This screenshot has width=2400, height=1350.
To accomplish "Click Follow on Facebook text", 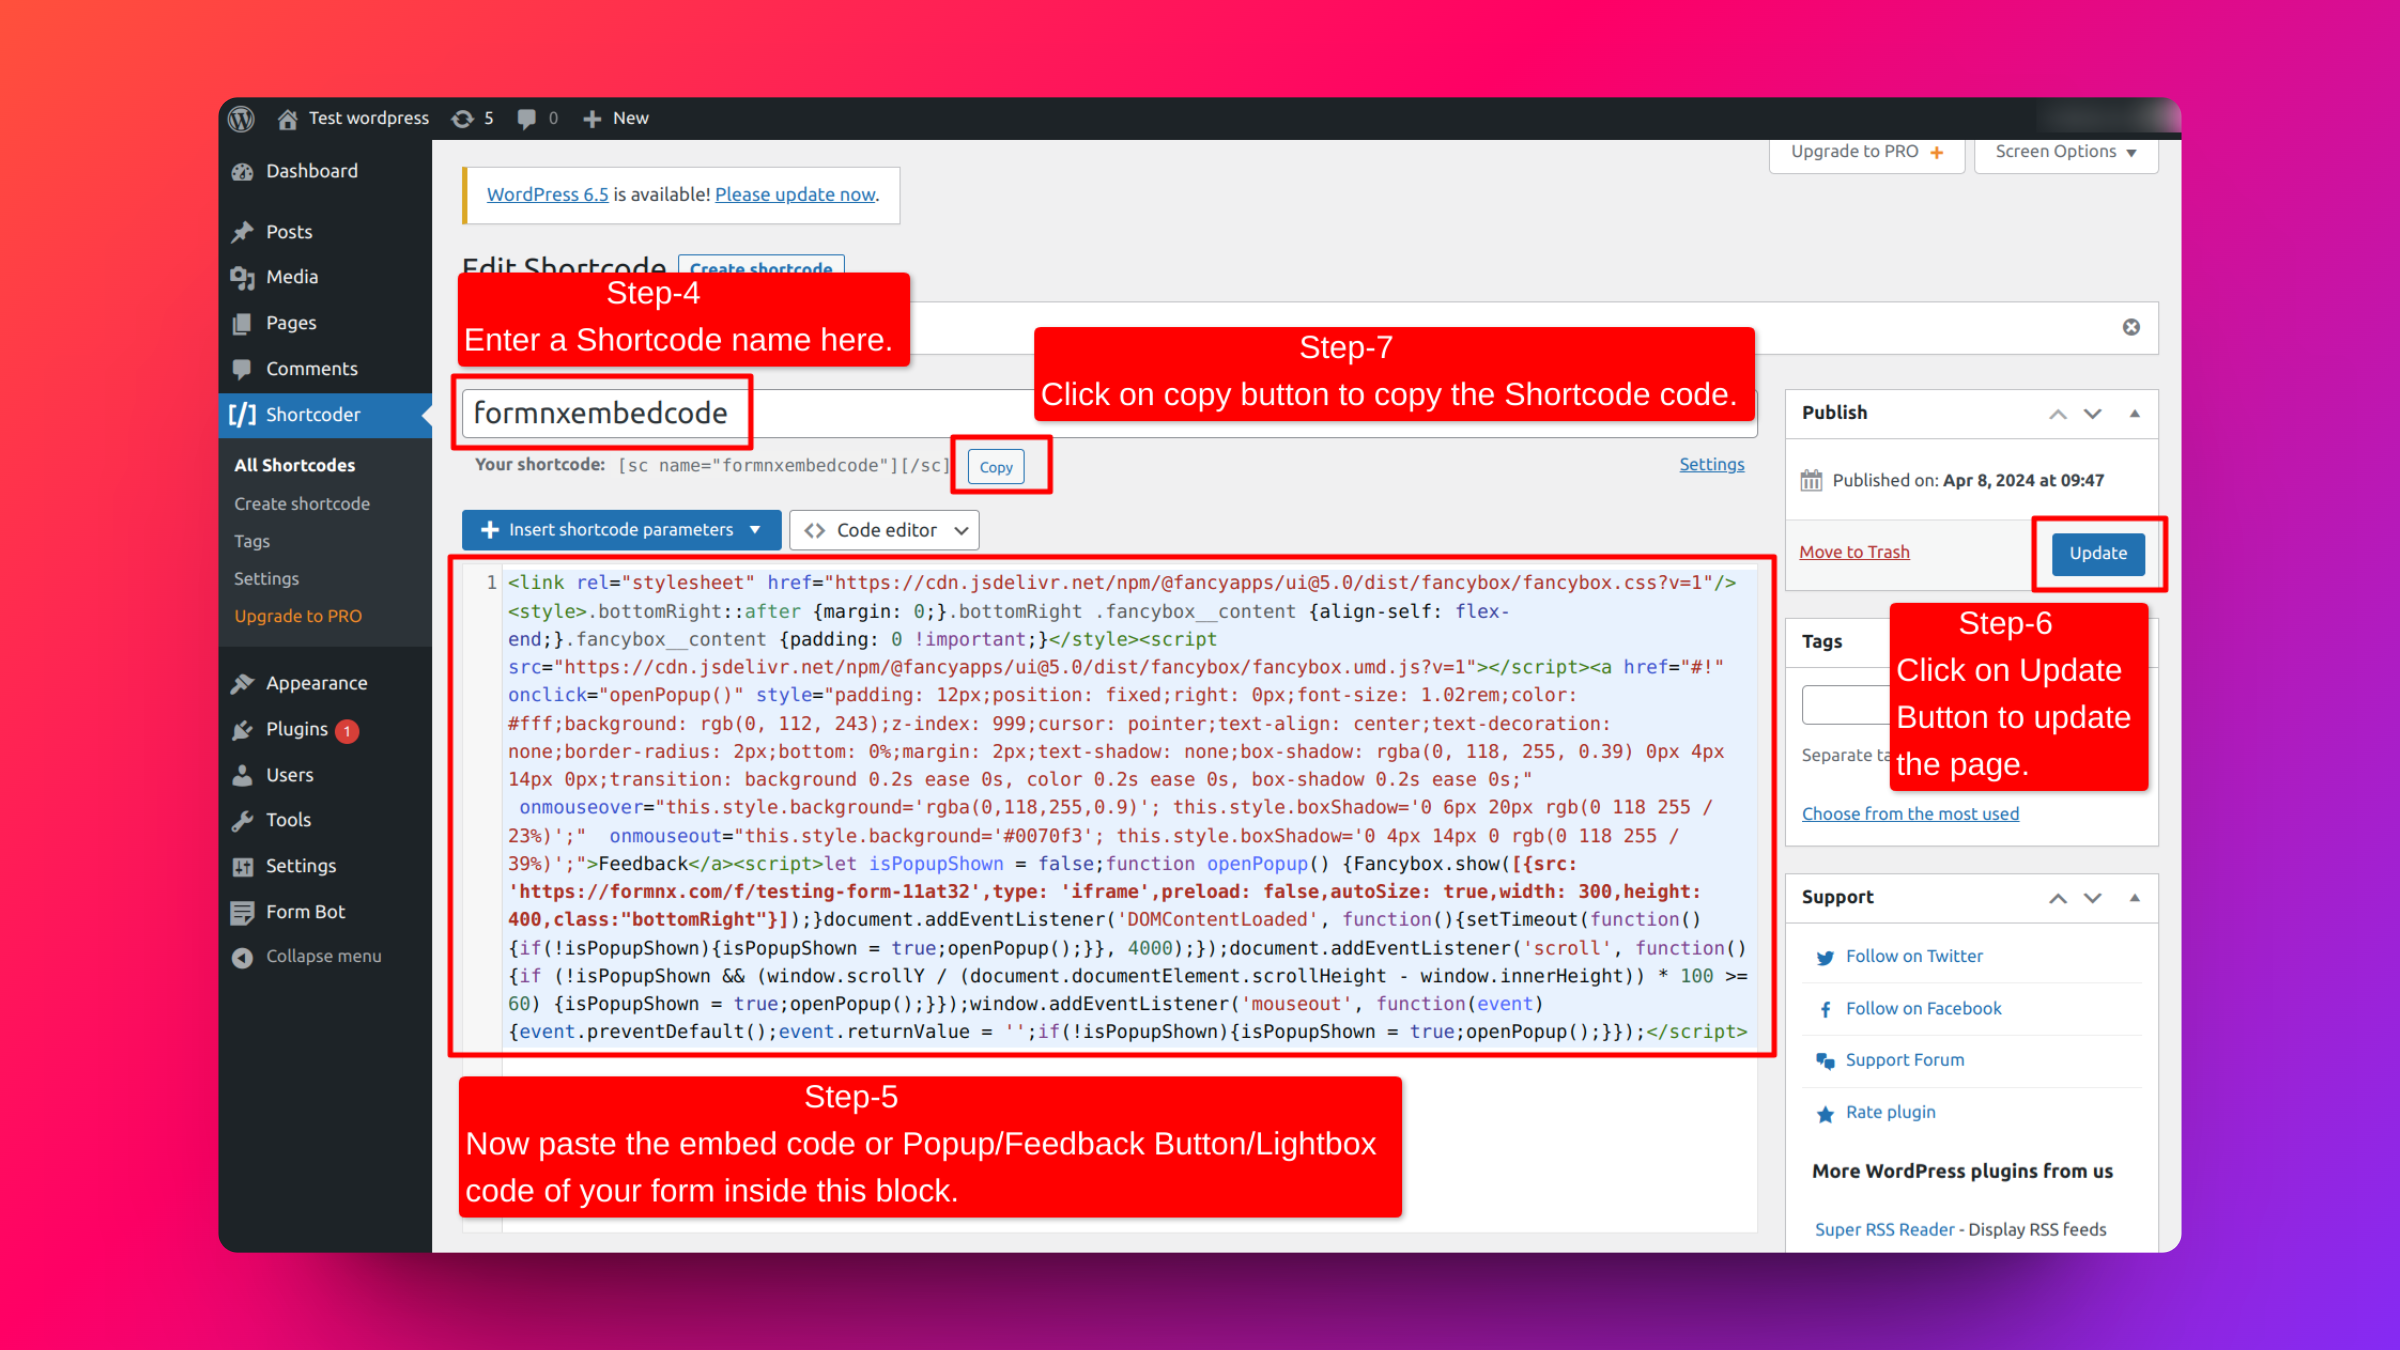I will pos(1923,1008).
